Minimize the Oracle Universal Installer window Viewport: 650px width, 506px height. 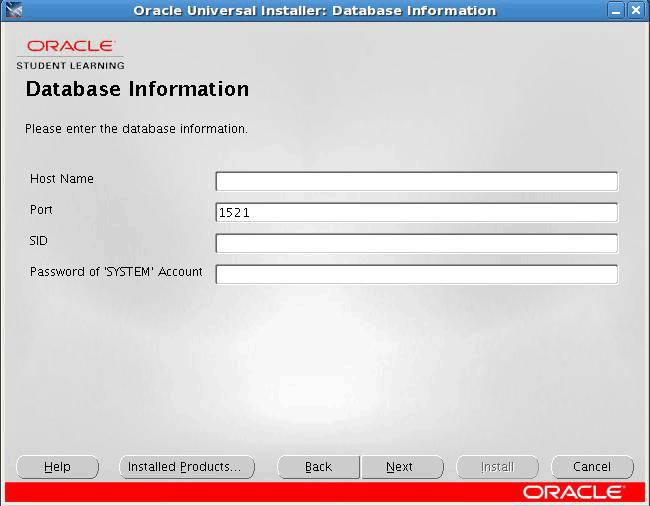tap(616, 10)
